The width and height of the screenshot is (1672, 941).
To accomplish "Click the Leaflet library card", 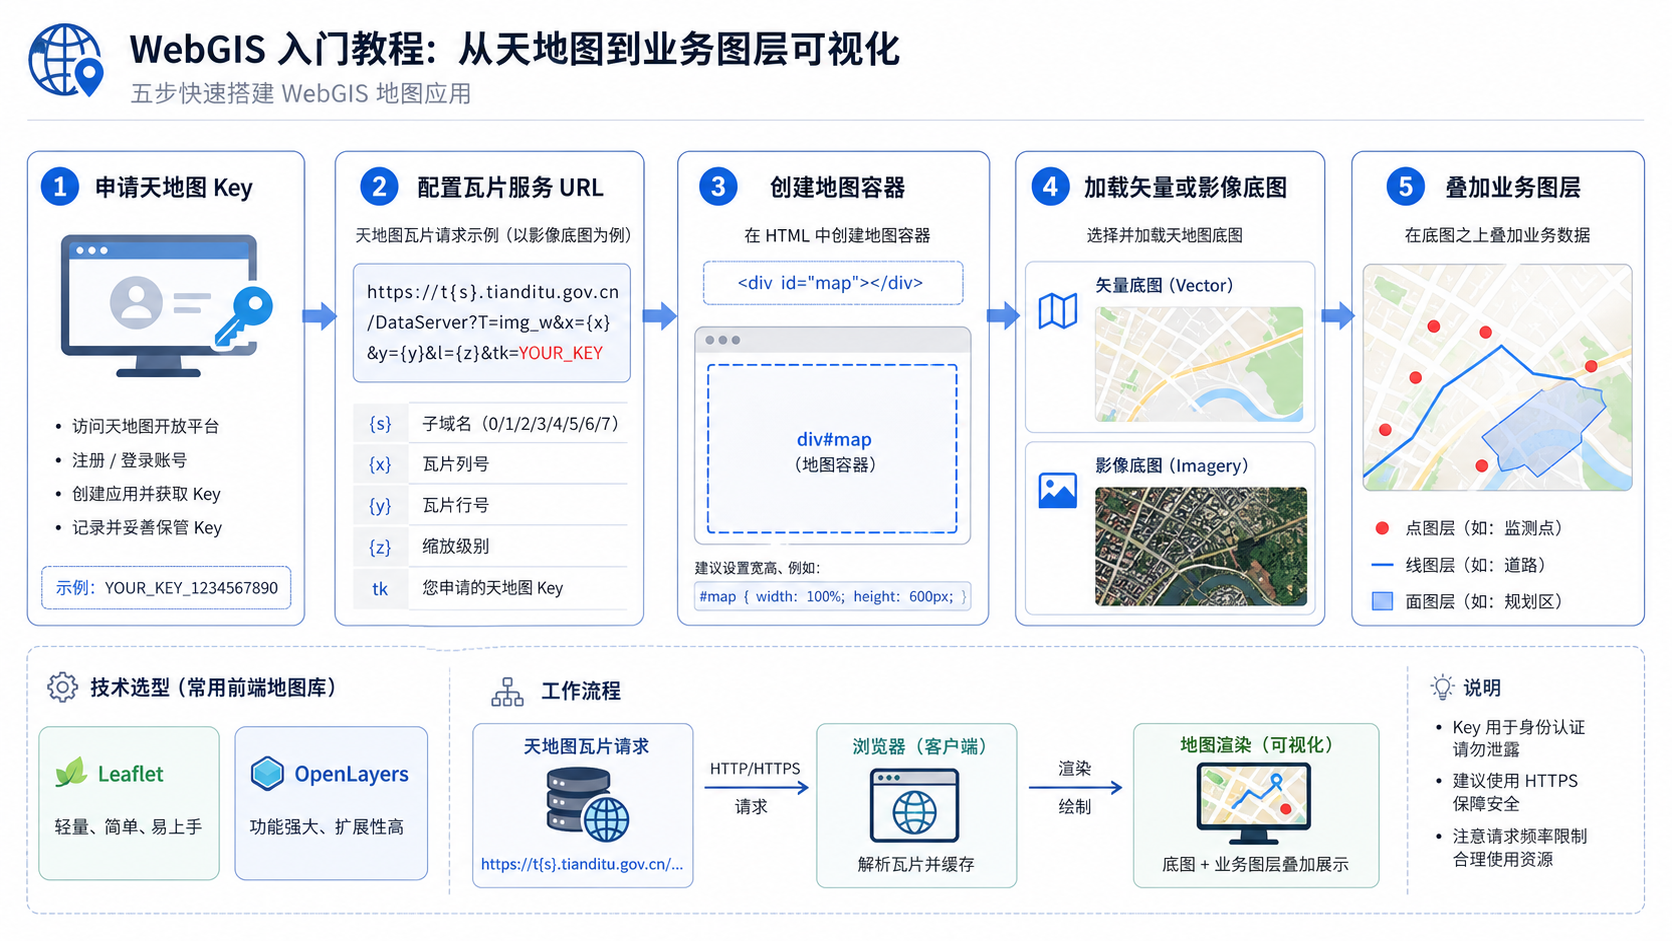I will (x=129, y=803).
